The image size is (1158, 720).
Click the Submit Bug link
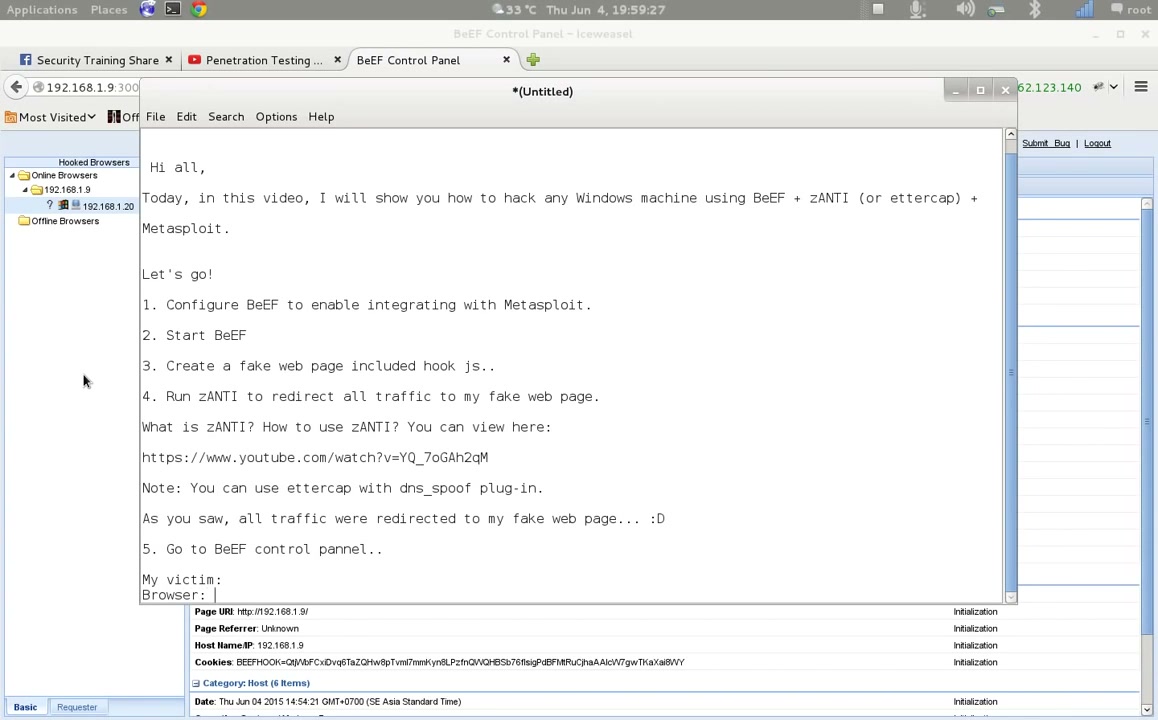coord(1046,143)
